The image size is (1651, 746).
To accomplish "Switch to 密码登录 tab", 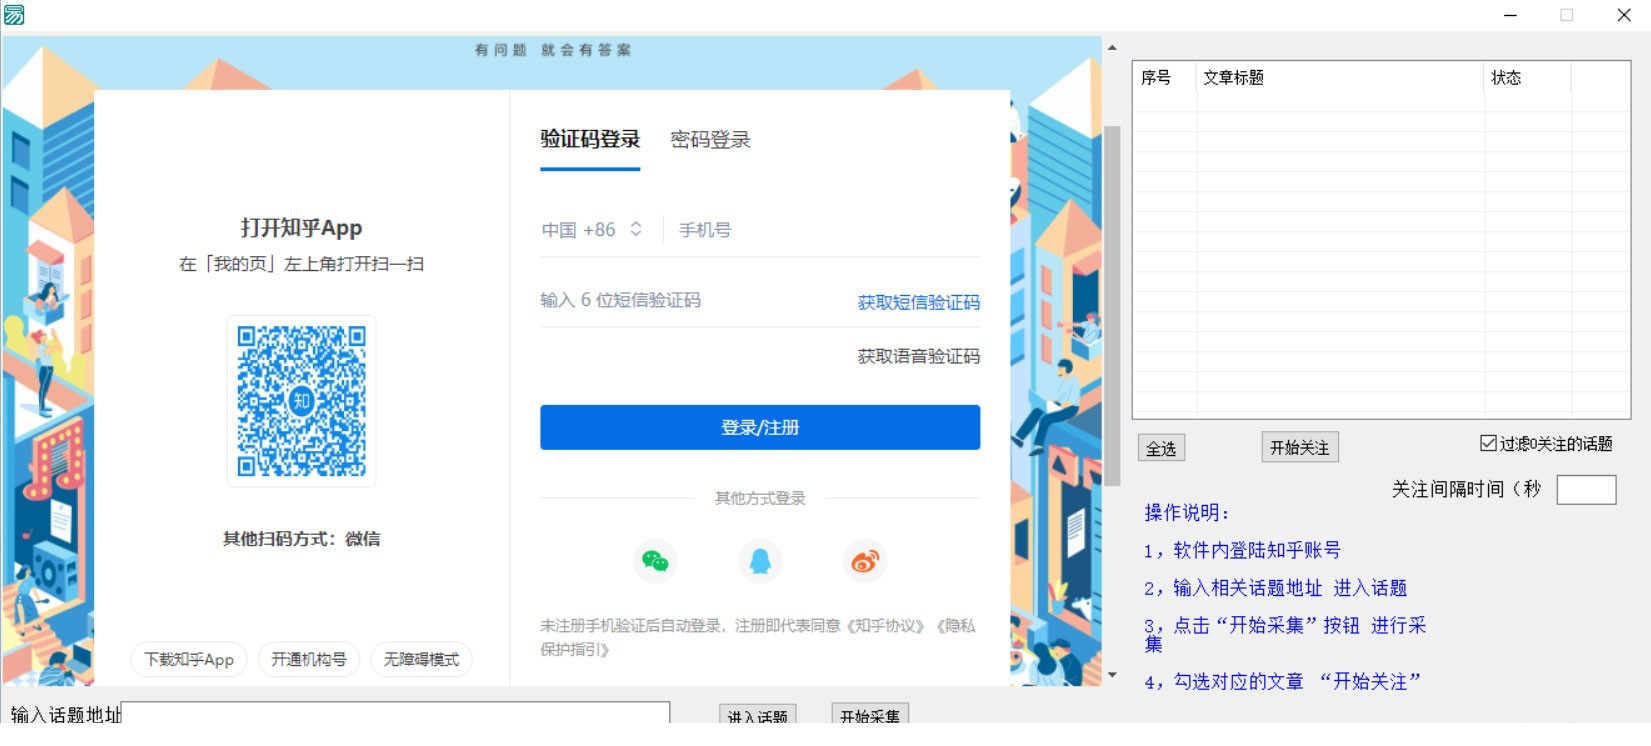I will click(x=710, y=140).
